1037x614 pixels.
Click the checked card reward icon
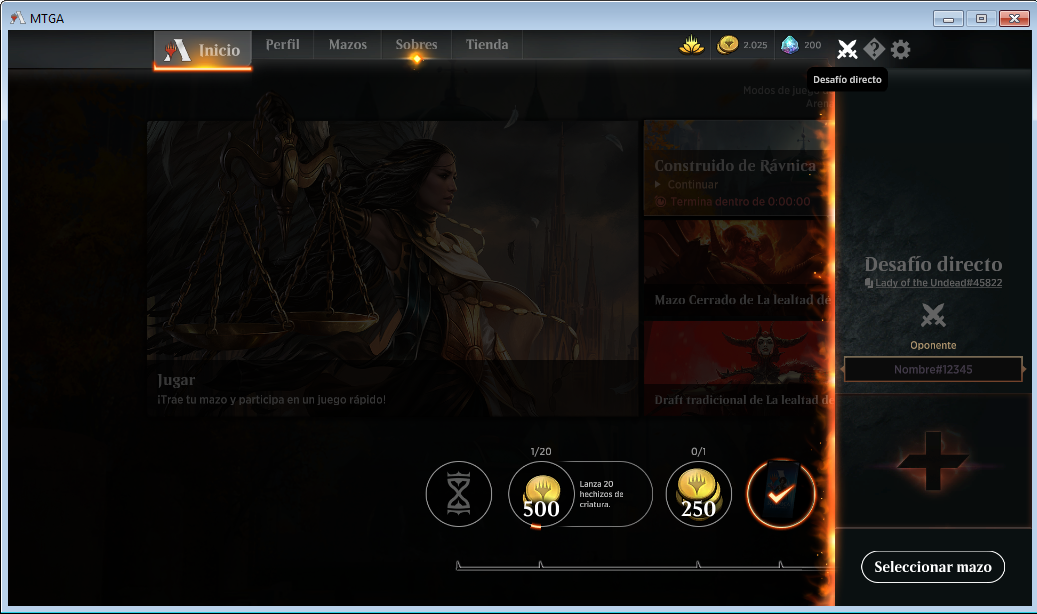[x=780, y=494]
